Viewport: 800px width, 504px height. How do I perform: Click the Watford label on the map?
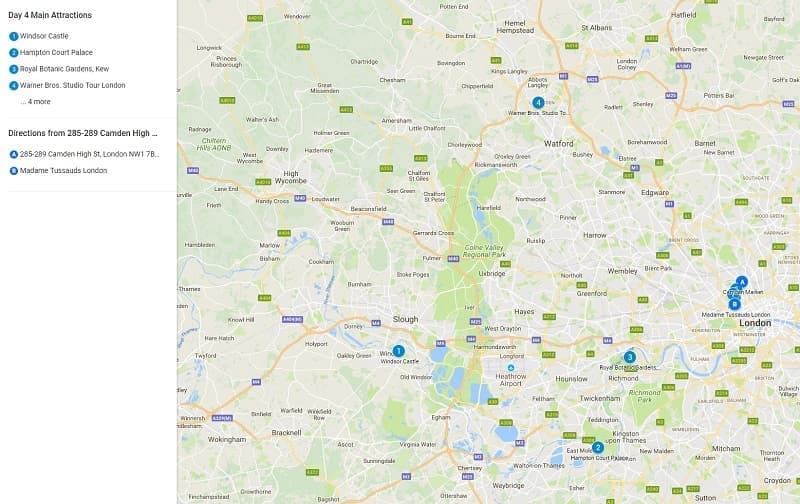pyautogui.click(x=559, y=144)
